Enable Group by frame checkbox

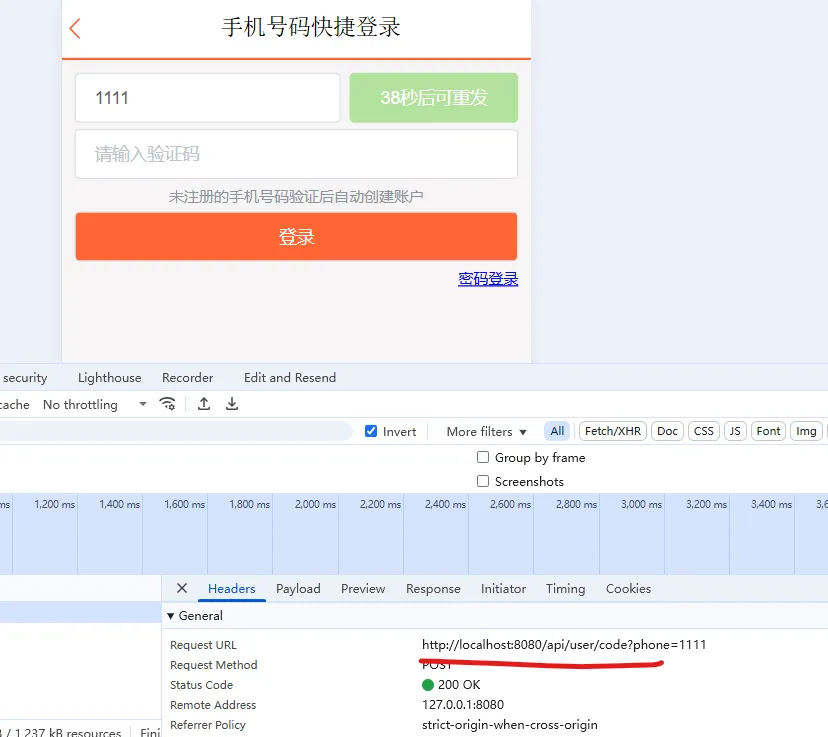click(483, 457)
